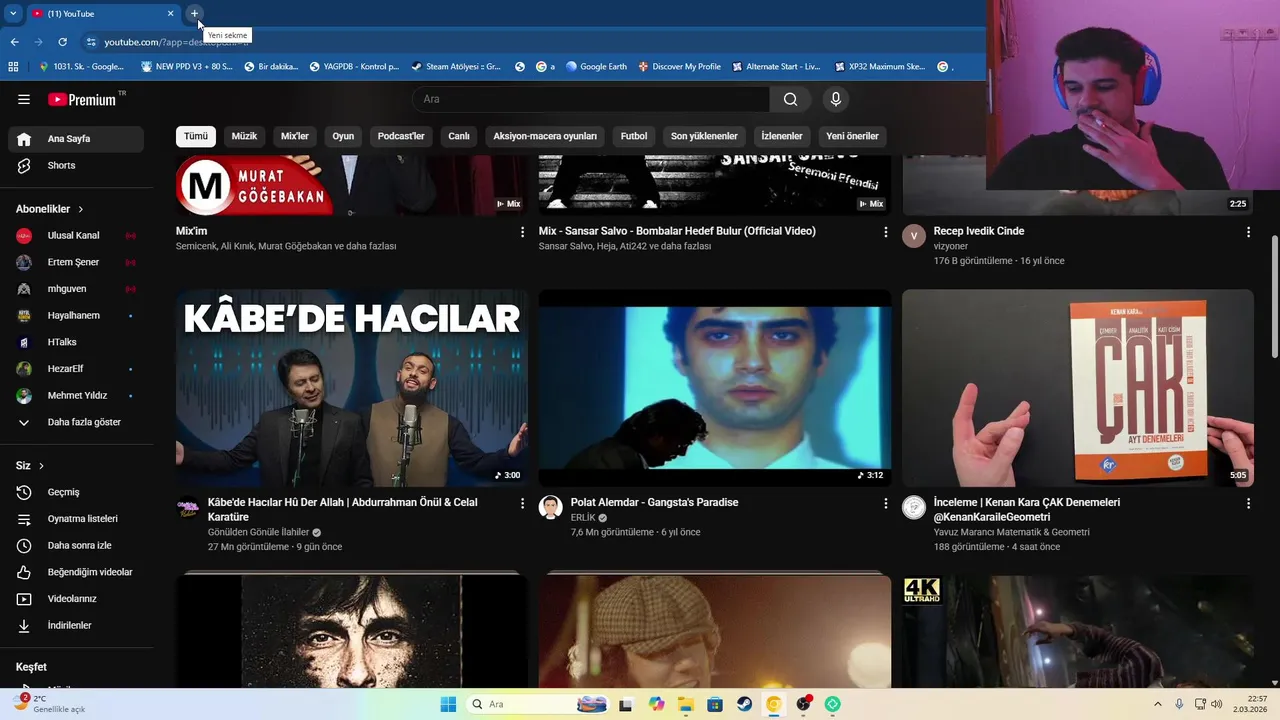Image resolution: width=1280 pixels, height=720 pixels.
Task: Open Ana Sayfa home in sidebar
Action: click(x=76, y=139)
